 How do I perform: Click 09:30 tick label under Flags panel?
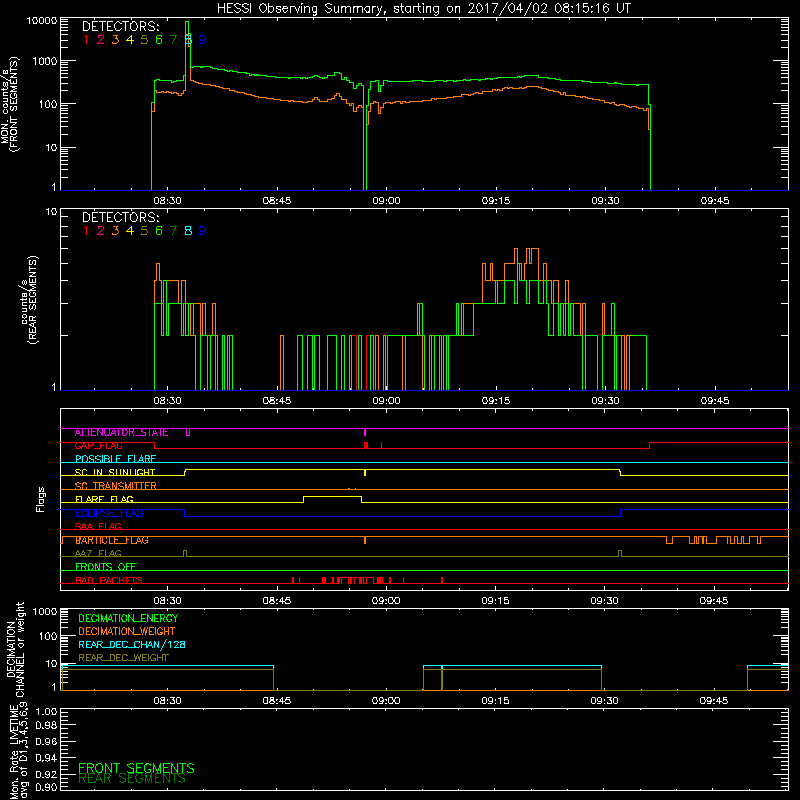tap(605, 601)
